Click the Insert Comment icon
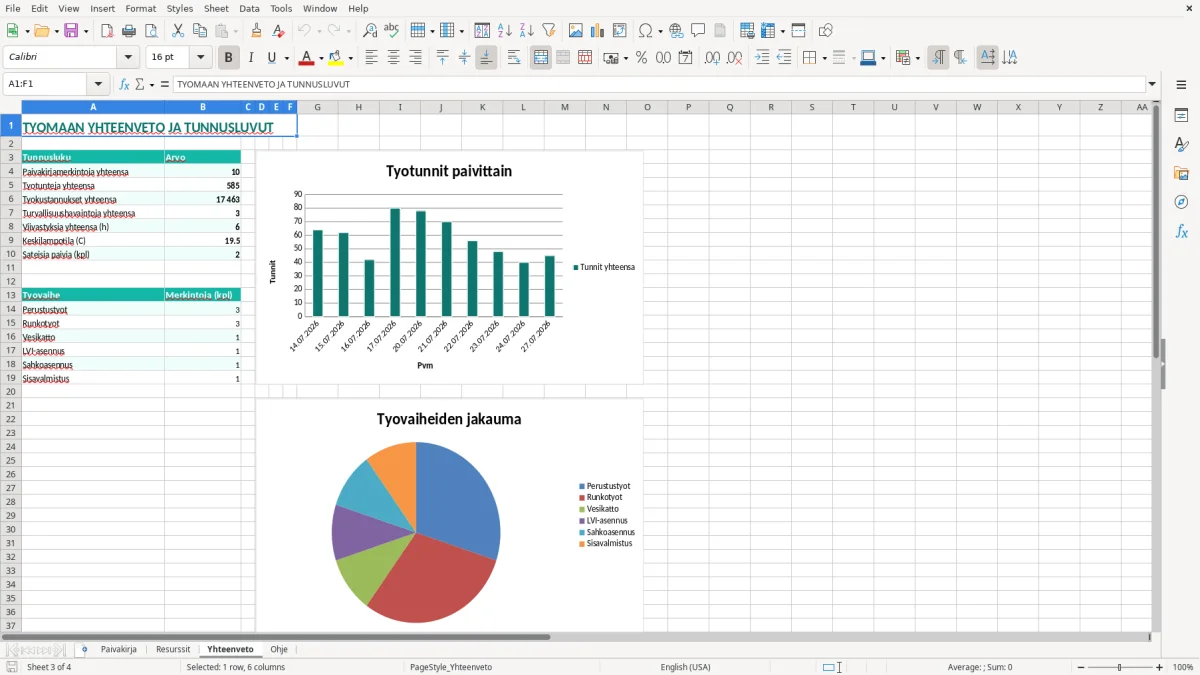This screenshot has width=1200, height=675. (x=698, y=31)
